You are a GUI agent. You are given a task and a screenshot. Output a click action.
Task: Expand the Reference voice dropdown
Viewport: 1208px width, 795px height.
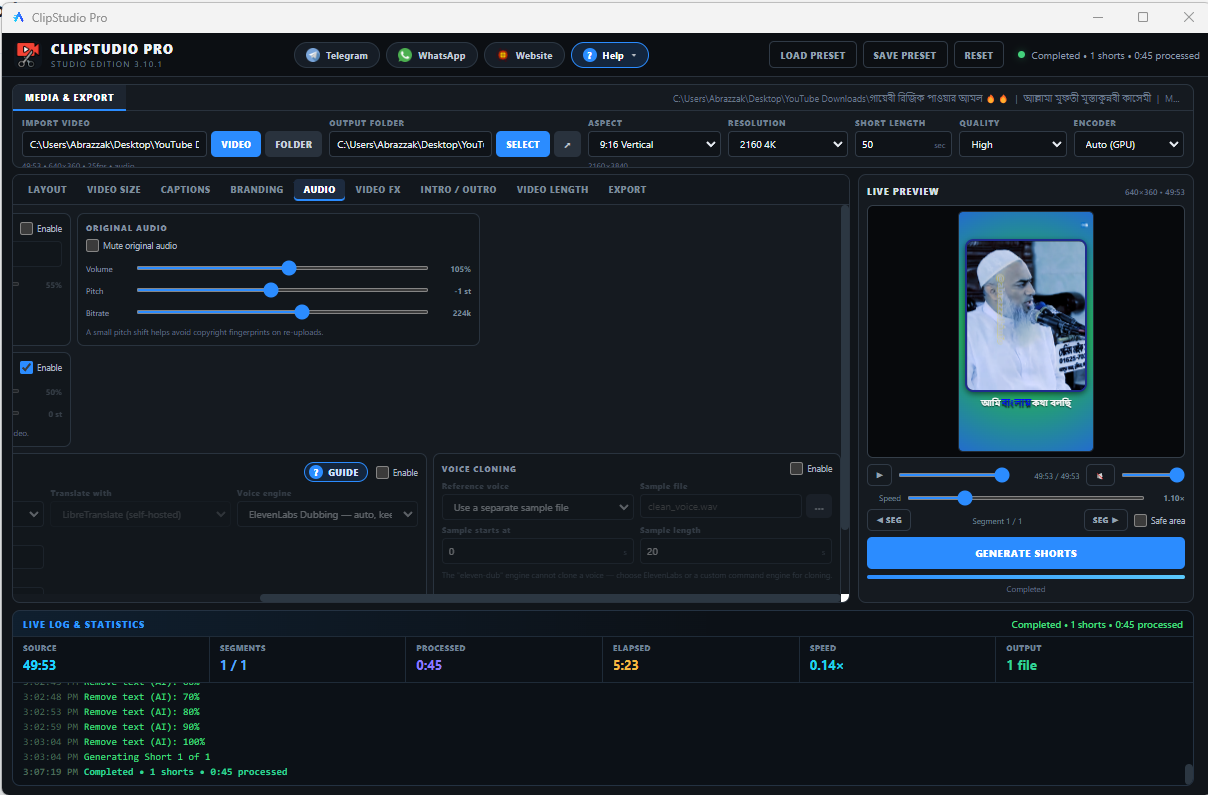pyautogui.click(x=537, y=507)
